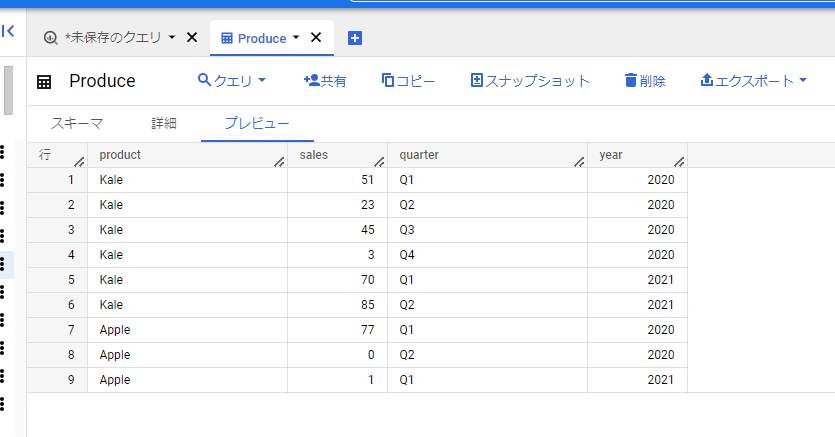Open the unsaved query tab dropdown arrow
The image size is (835, 437).
pyautogui.click(x=172, y=37)
